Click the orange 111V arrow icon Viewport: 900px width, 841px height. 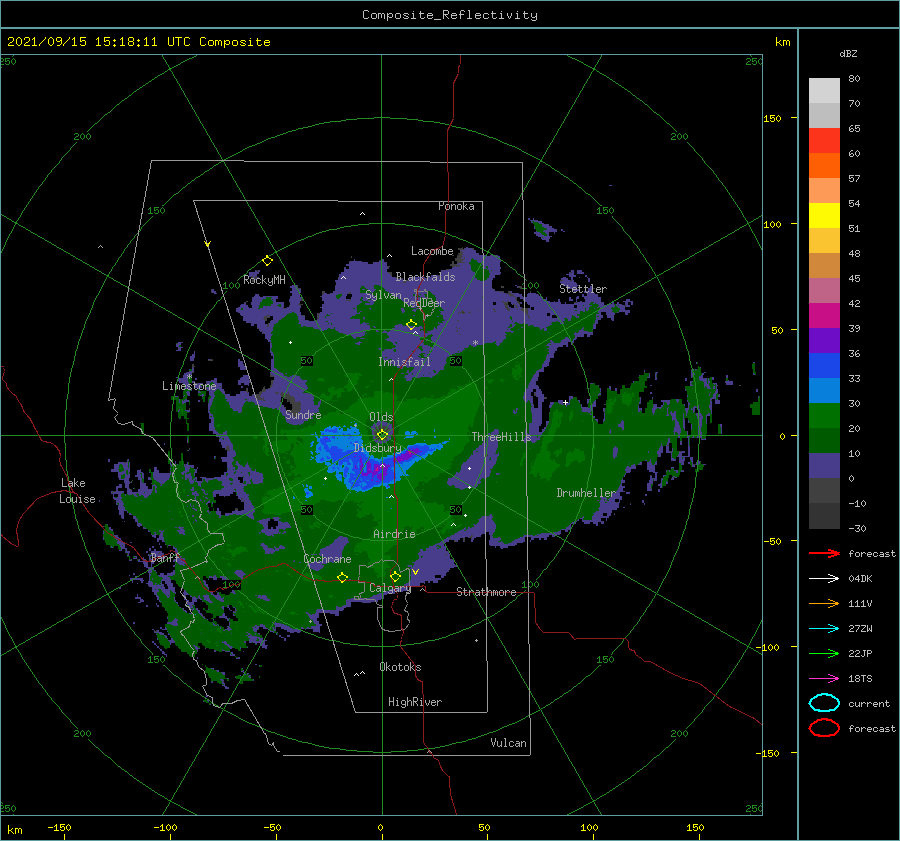[824, 603]
